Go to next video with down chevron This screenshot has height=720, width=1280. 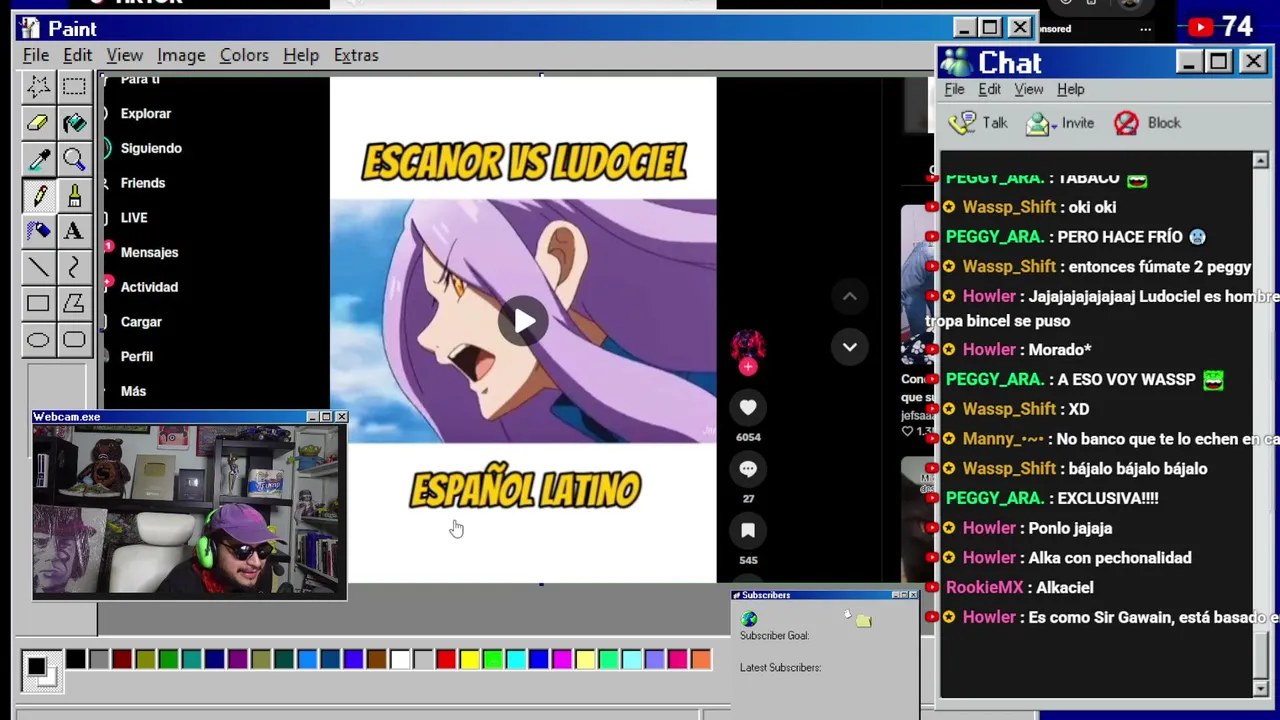tap(849, 347)
